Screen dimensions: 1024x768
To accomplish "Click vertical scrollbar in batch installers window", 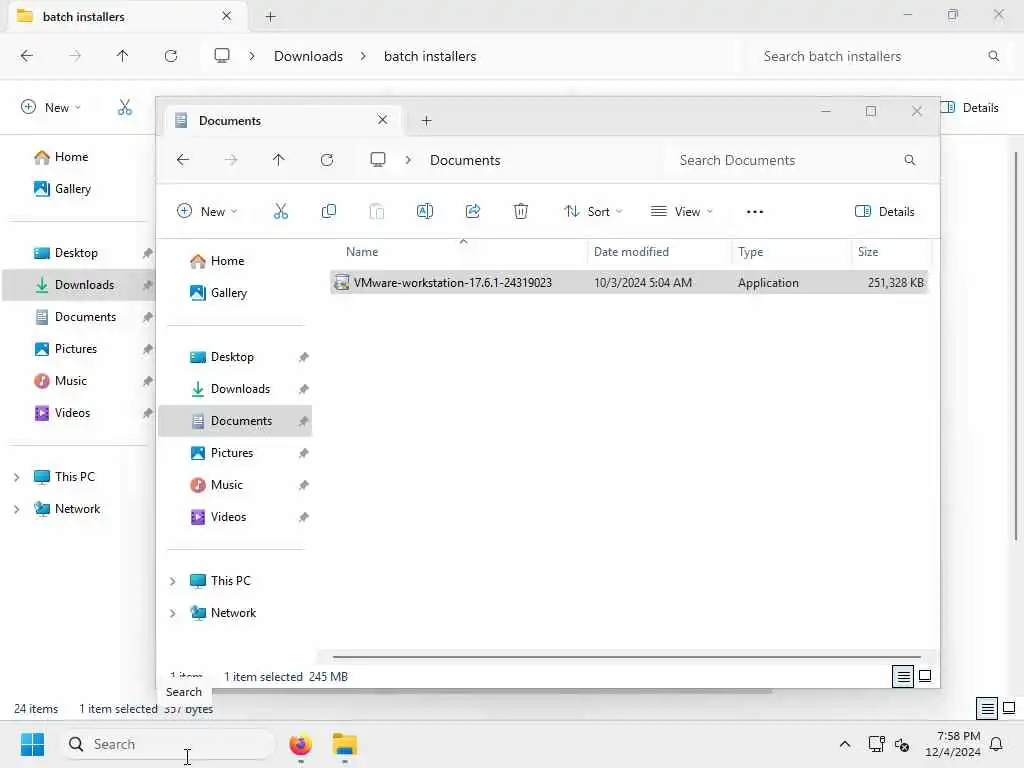I will [x=1016, y=346].
